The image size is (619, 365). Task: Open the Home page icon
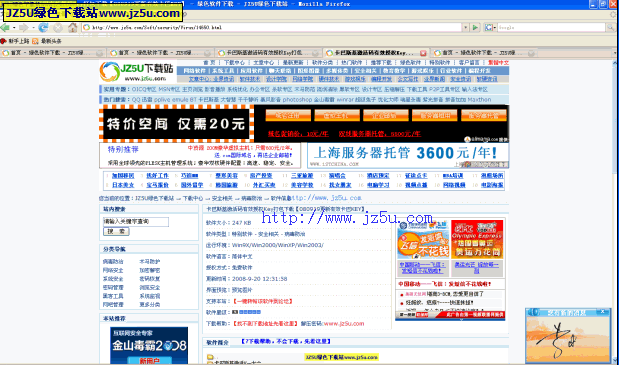73,28
